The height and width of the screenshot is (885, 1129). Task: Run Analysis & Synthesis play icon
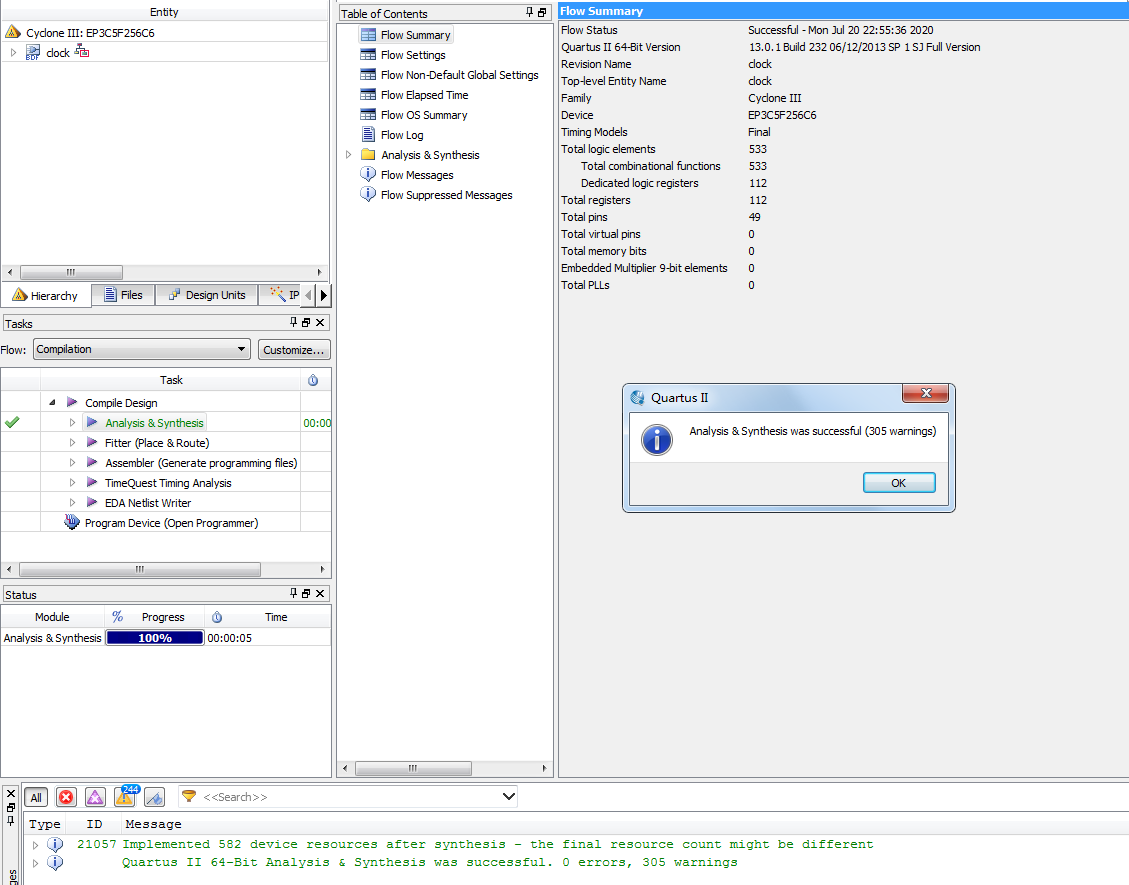(92, 422)
